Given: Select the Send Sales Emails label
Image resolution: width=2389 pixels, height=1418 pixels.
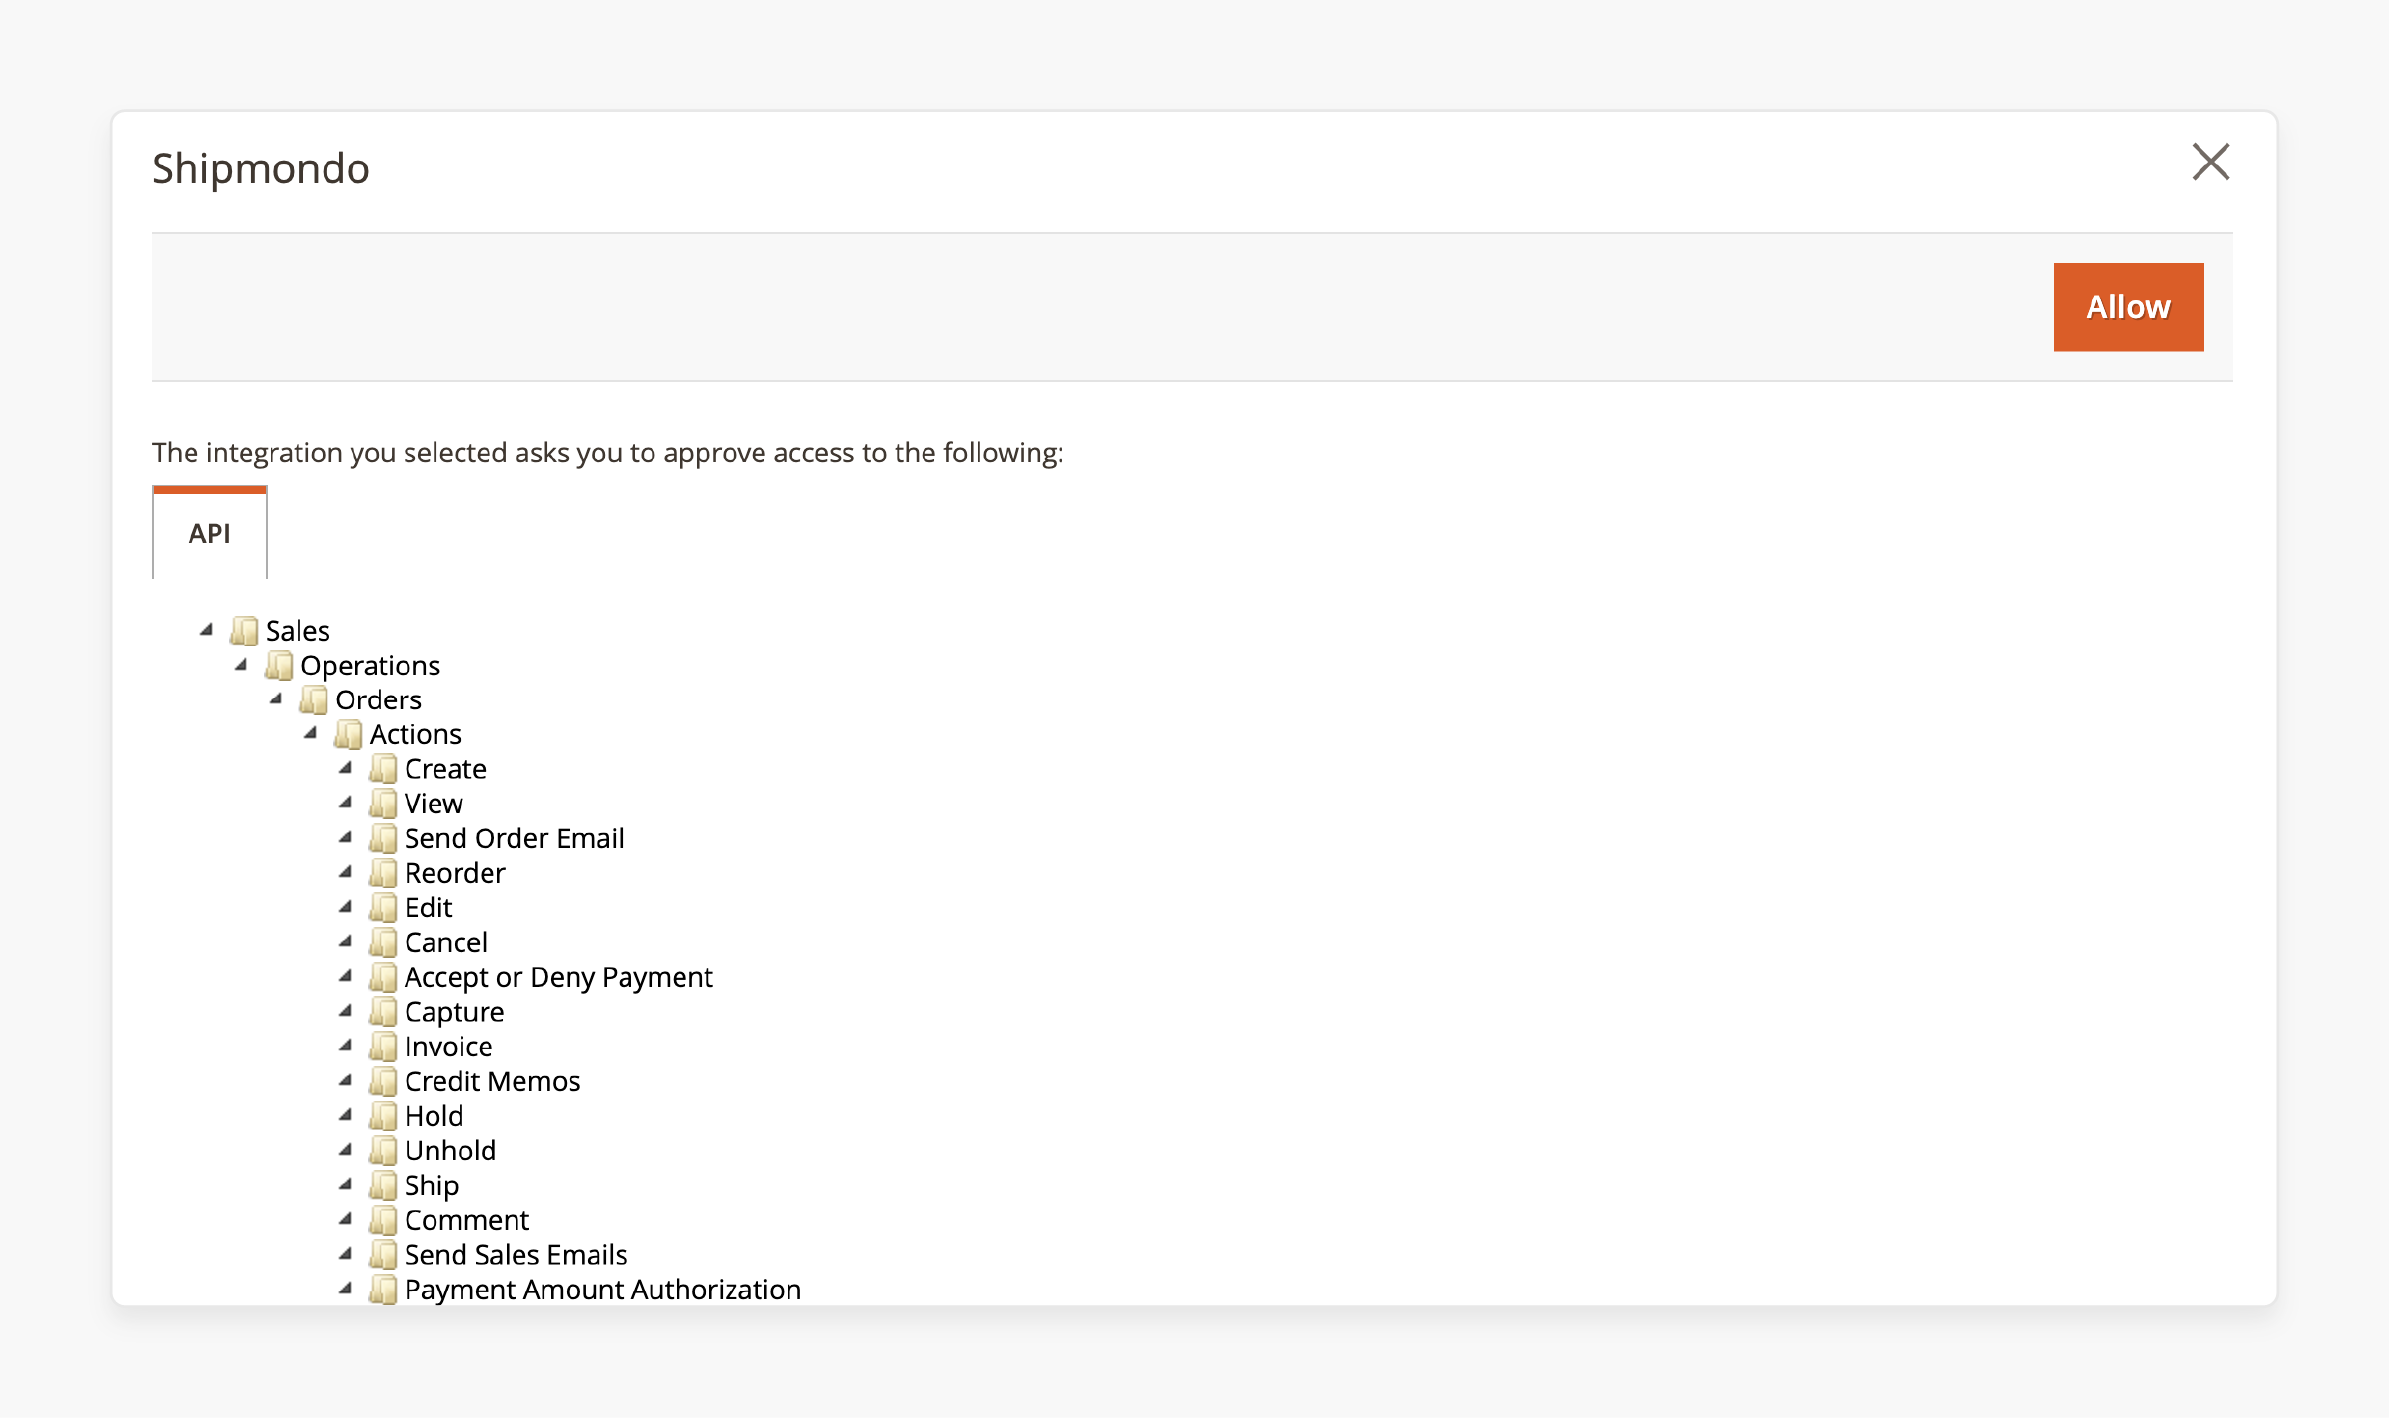Looking at the screenshot, I should (x=517, y=1255).
